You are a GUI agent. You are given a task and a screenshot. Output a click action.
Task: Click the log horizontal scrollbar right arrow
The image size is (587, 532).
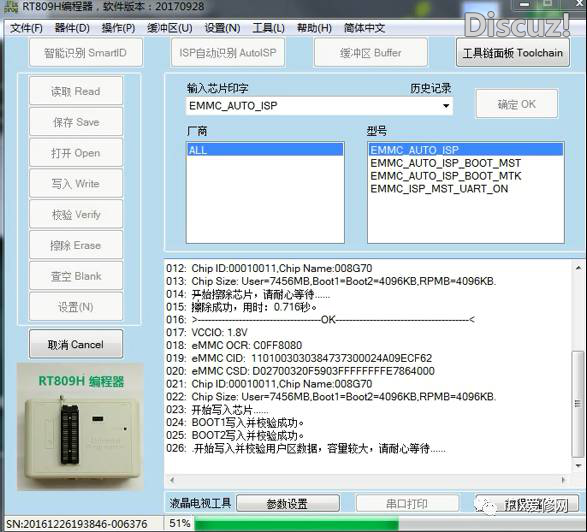pyautogui.click(x=563, y=480)
